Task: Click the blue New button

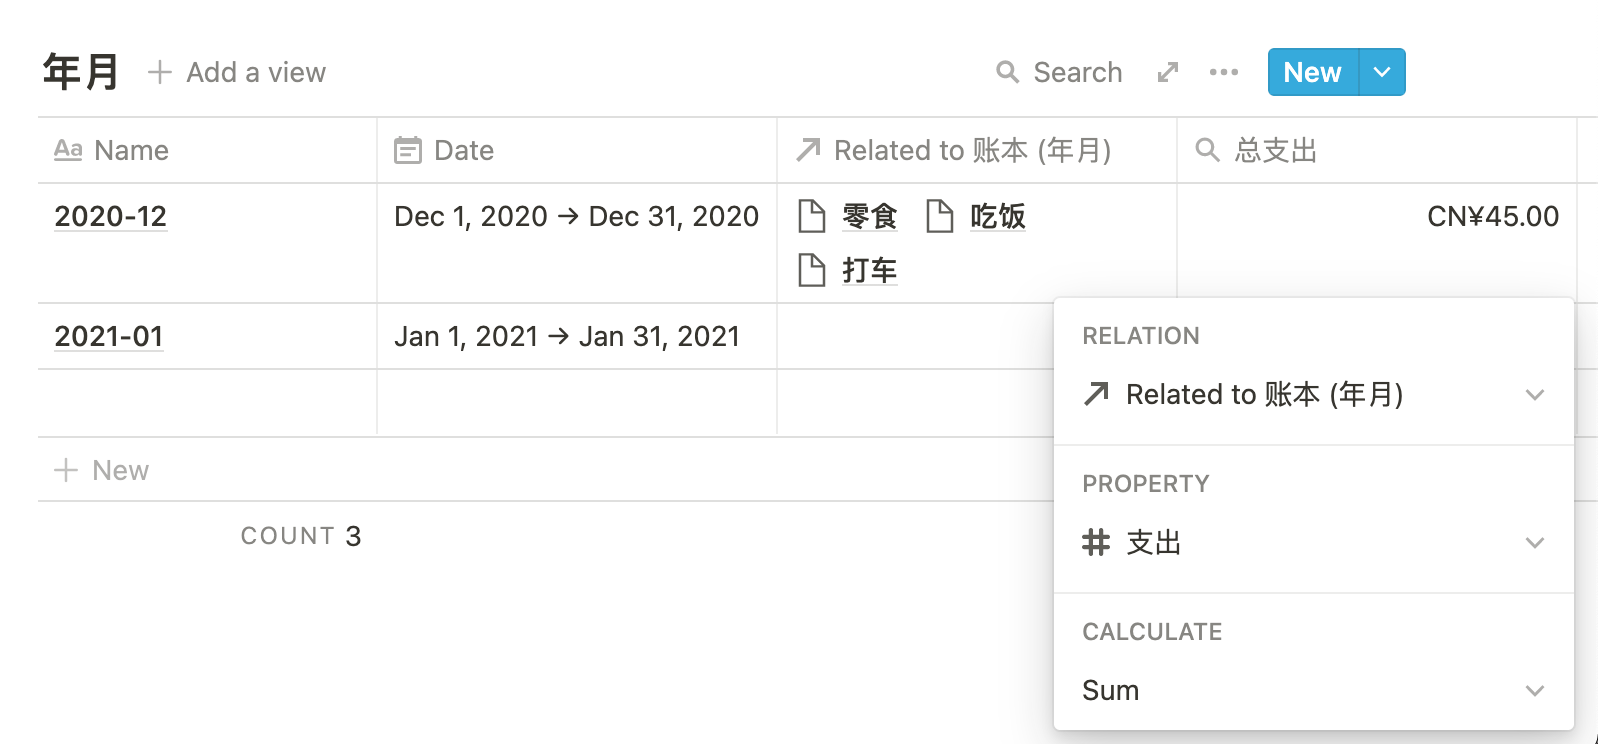Action: [x=1312, y=72]
